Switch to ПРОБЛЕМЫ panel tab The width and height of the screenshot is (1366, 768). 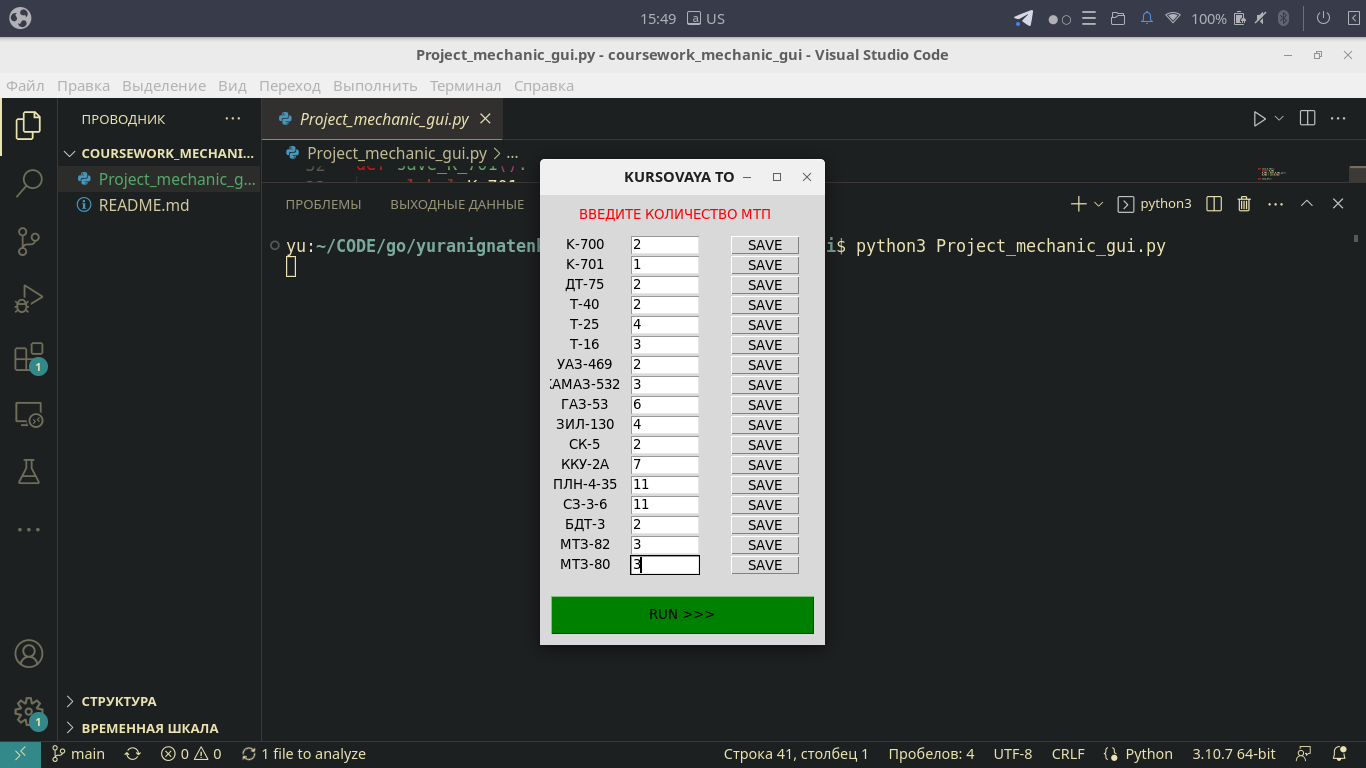[323, 204]
